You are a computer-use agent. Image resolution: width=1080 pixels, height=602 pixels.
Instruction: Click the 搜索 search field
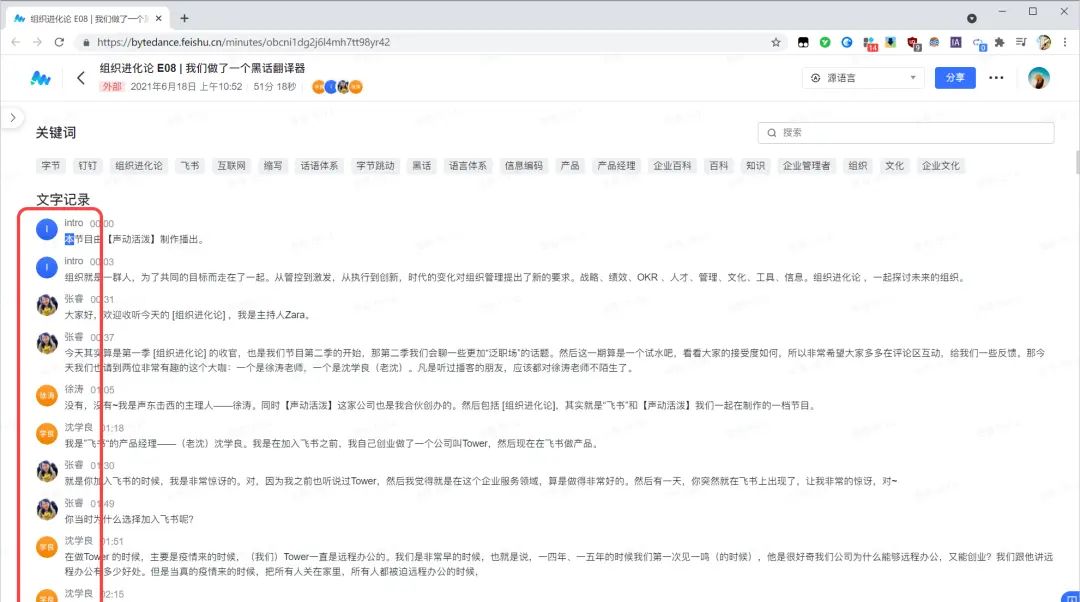point(906,132)
